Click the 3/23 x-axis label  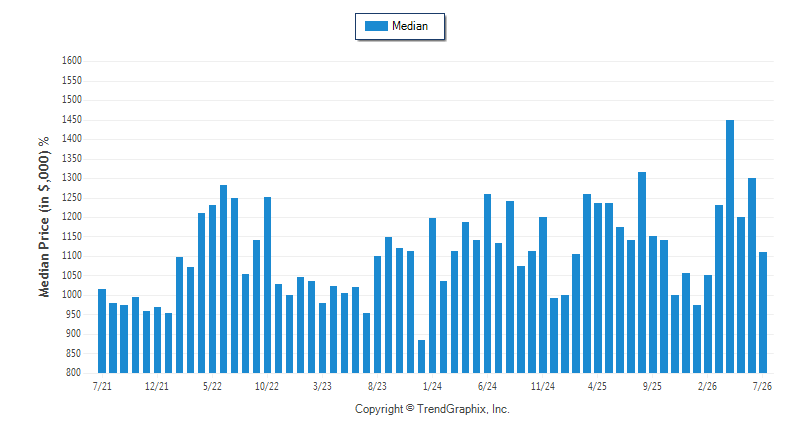point(322,386)
